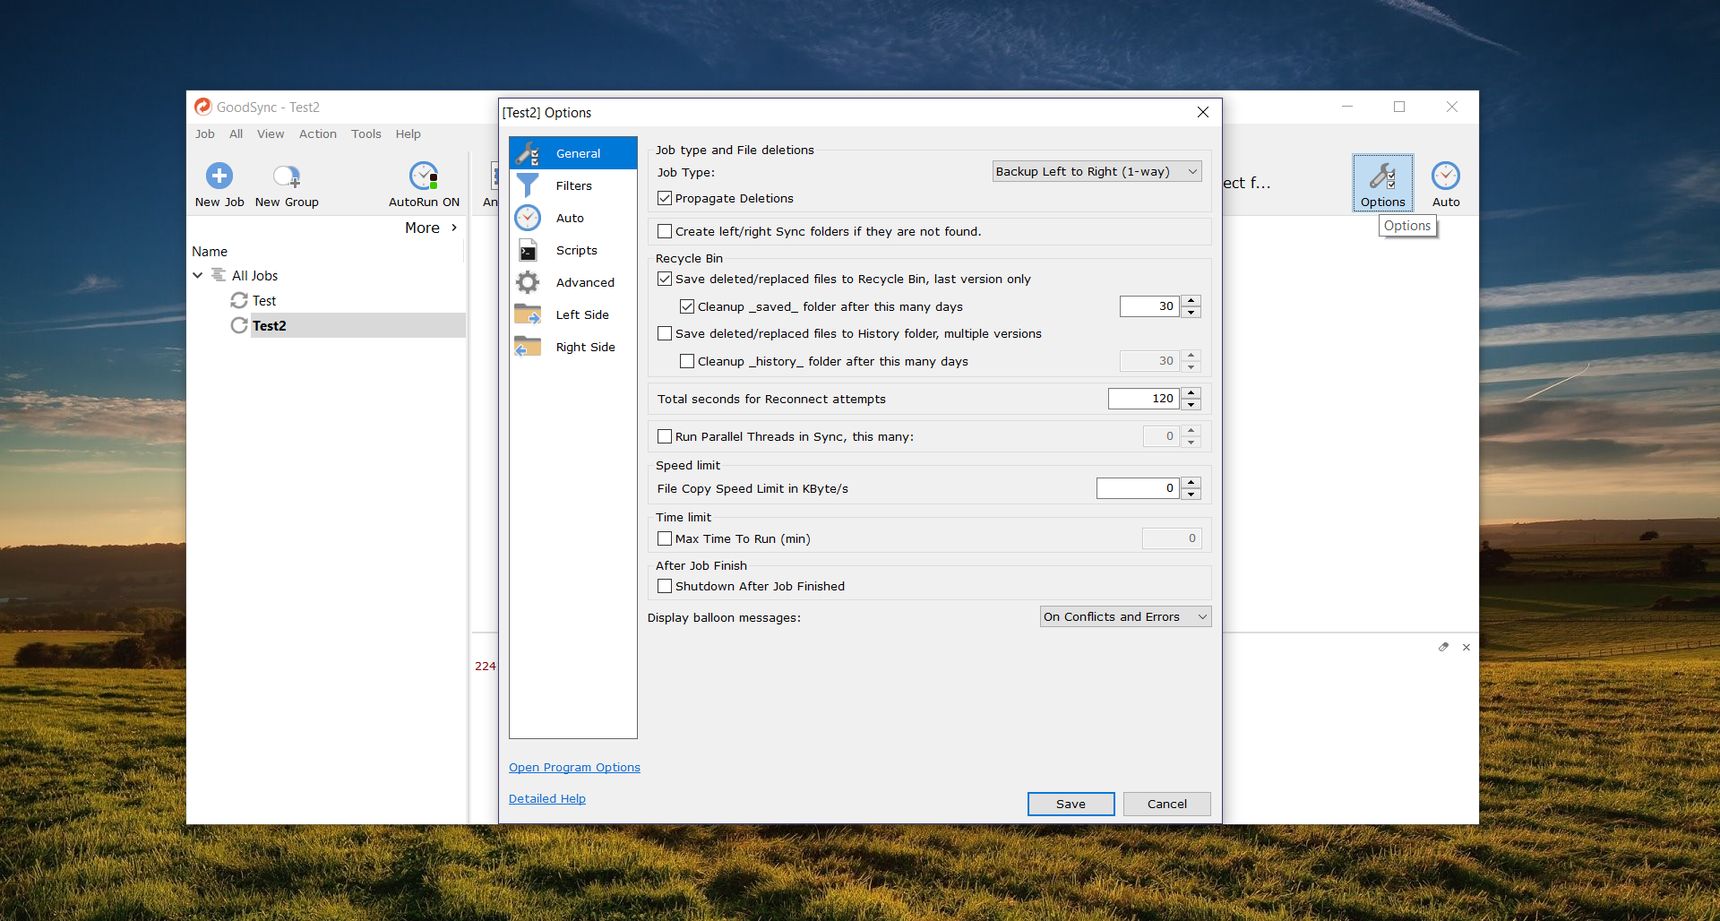Click the All Jobs list icon

(218, 275)
